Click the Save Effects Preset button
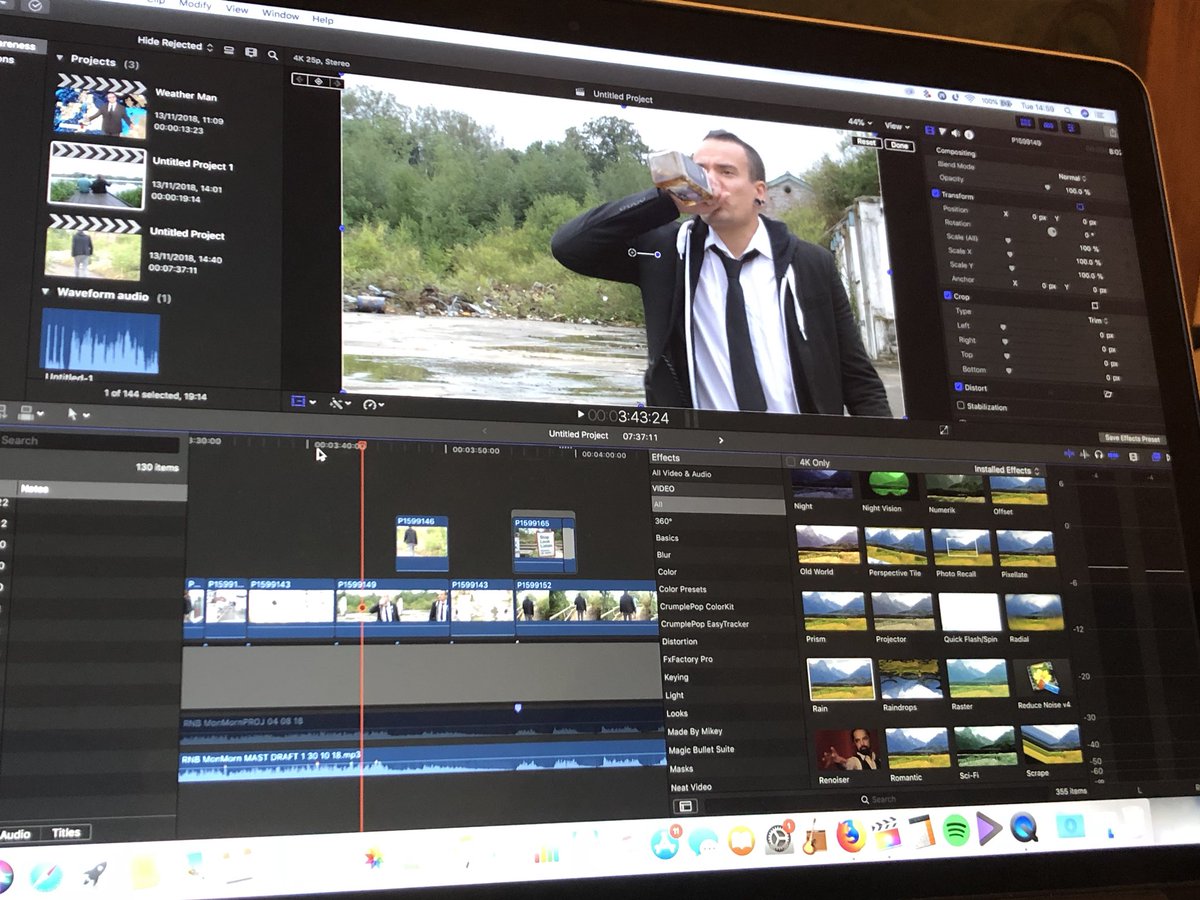 (x=1132, y=439)
